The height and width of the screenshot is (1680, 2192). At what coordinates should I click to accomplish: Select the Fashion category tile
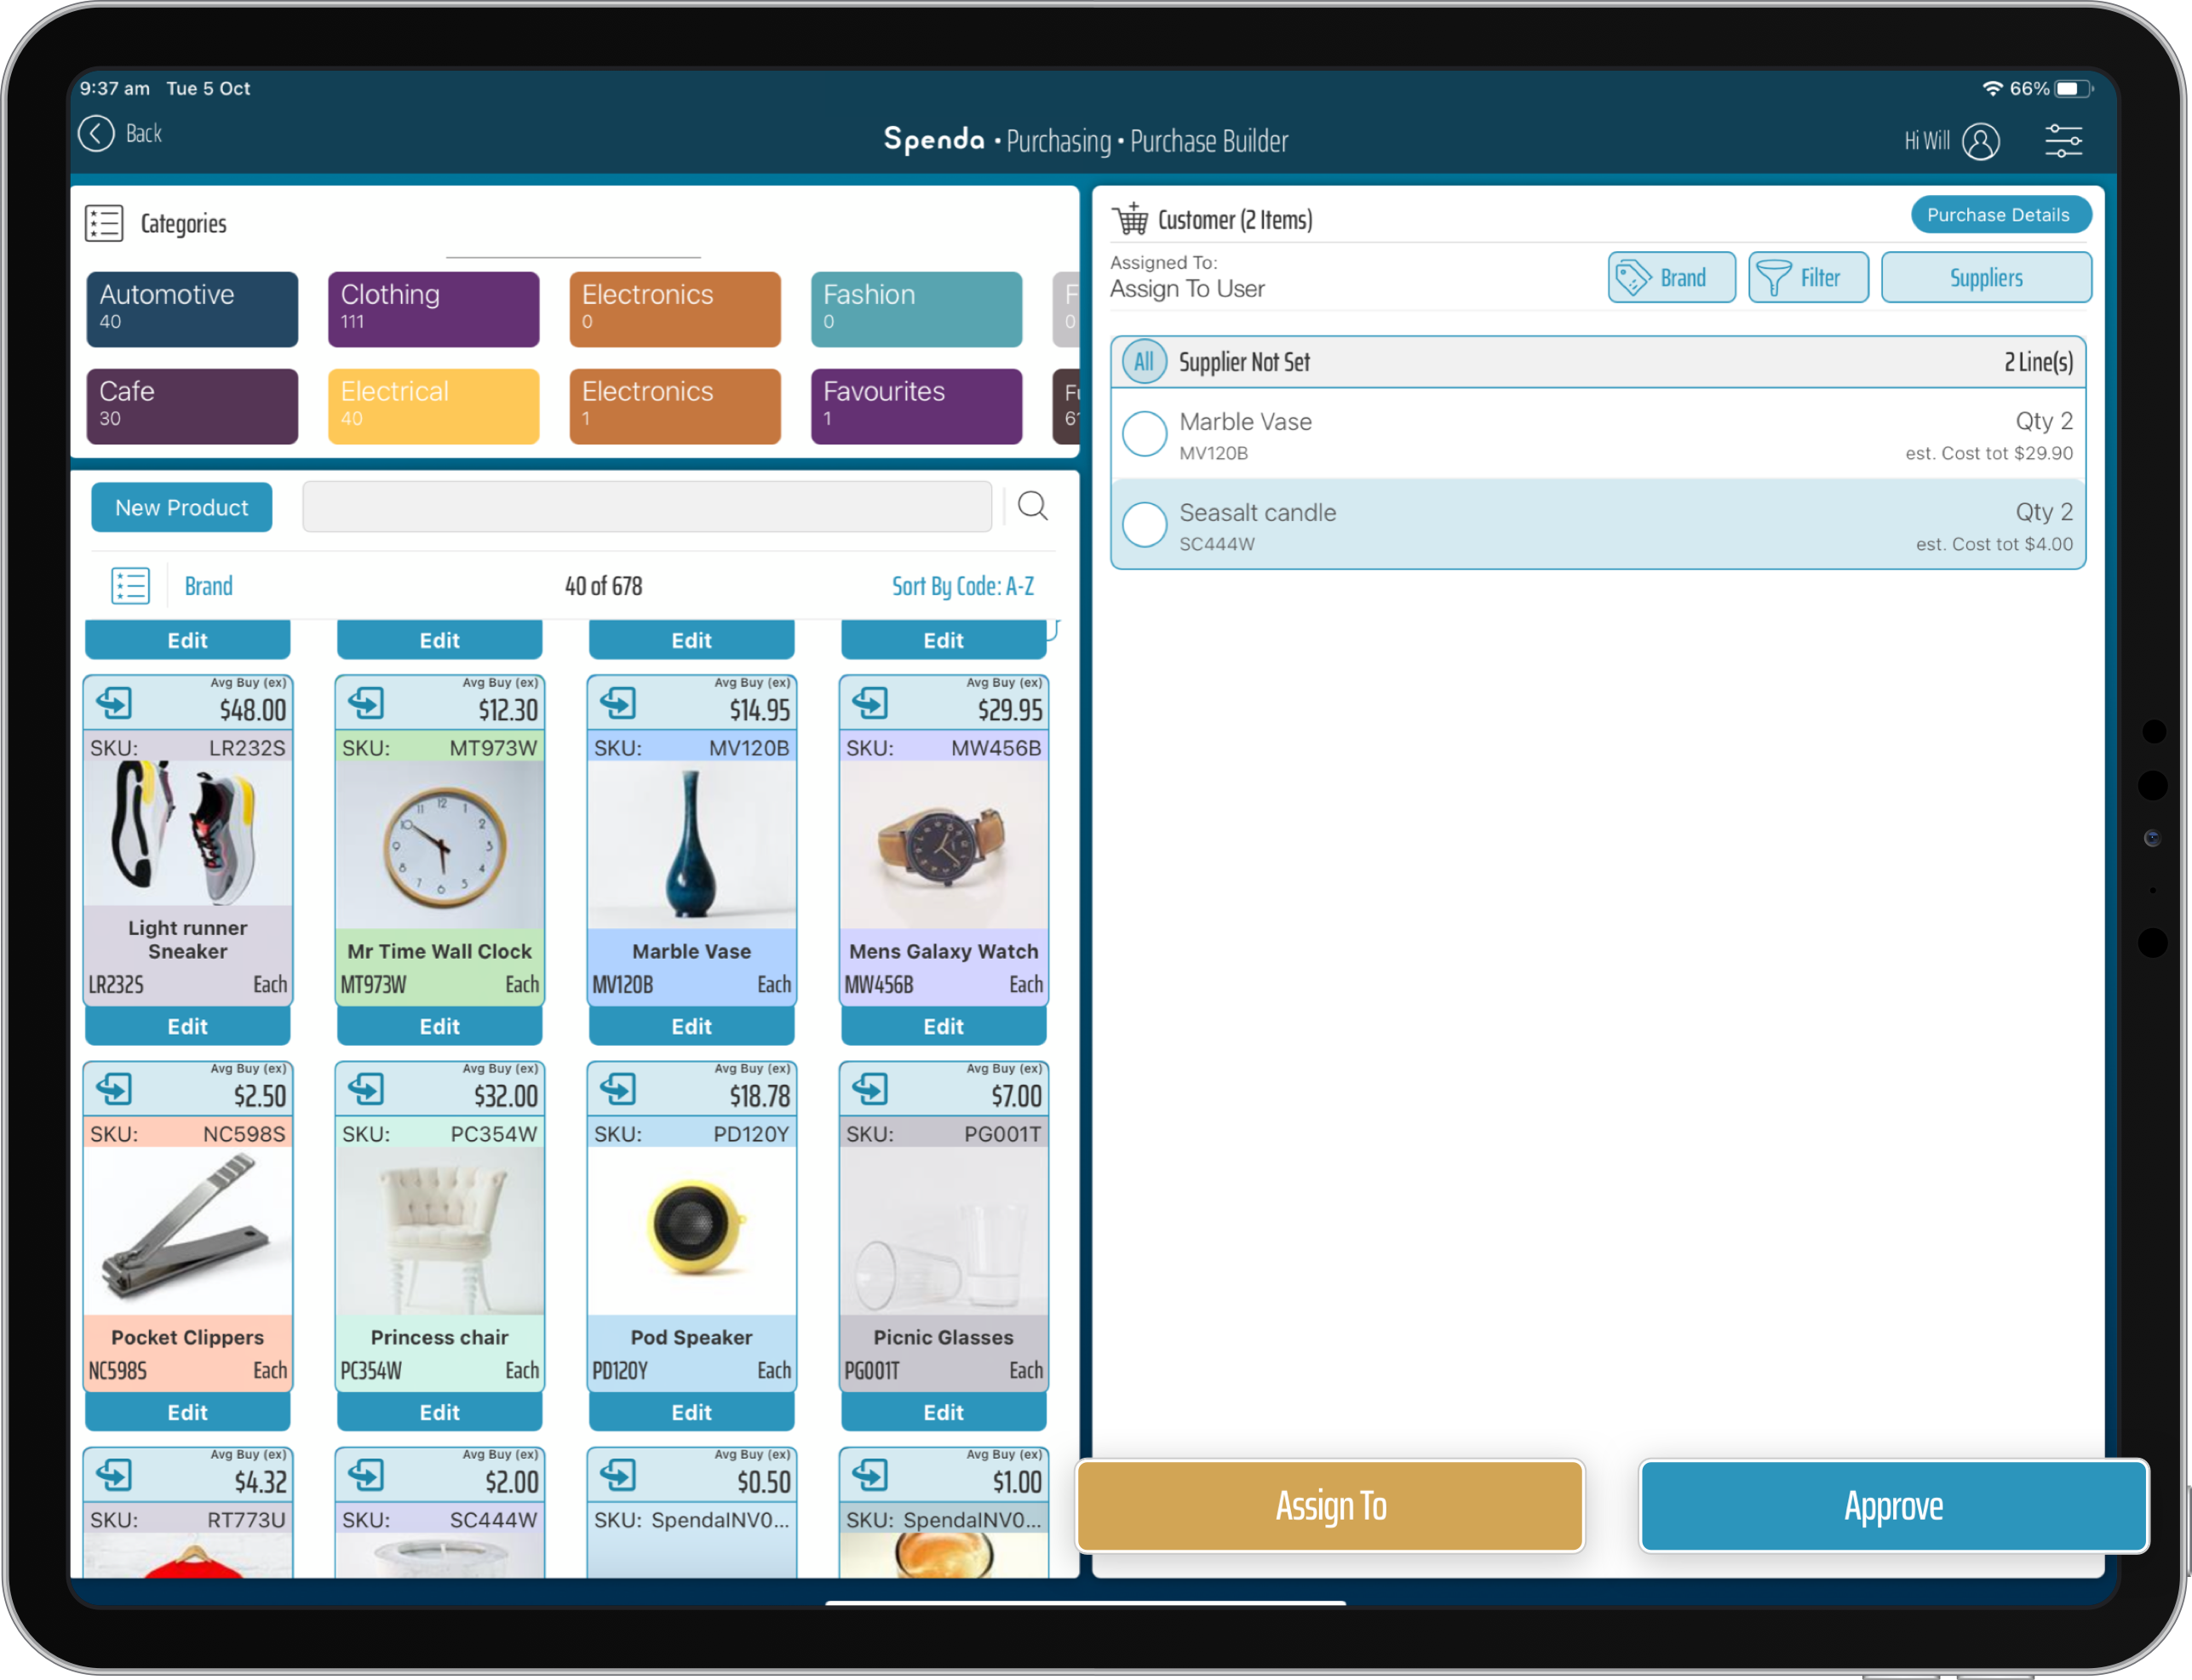[x=916, y=309]
